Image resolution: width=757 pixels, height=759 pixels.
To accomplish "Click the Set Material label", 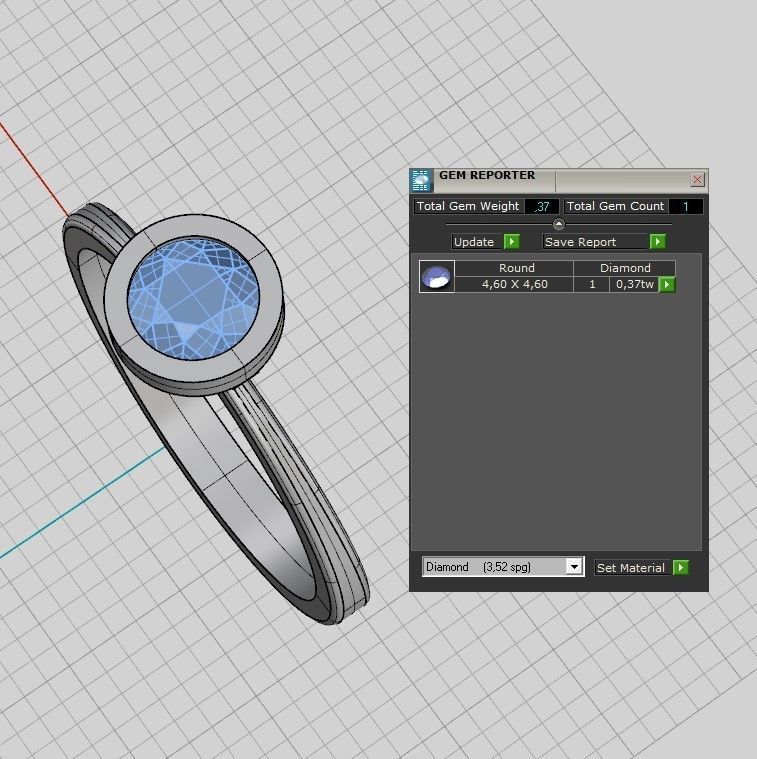I will [631, 568].
